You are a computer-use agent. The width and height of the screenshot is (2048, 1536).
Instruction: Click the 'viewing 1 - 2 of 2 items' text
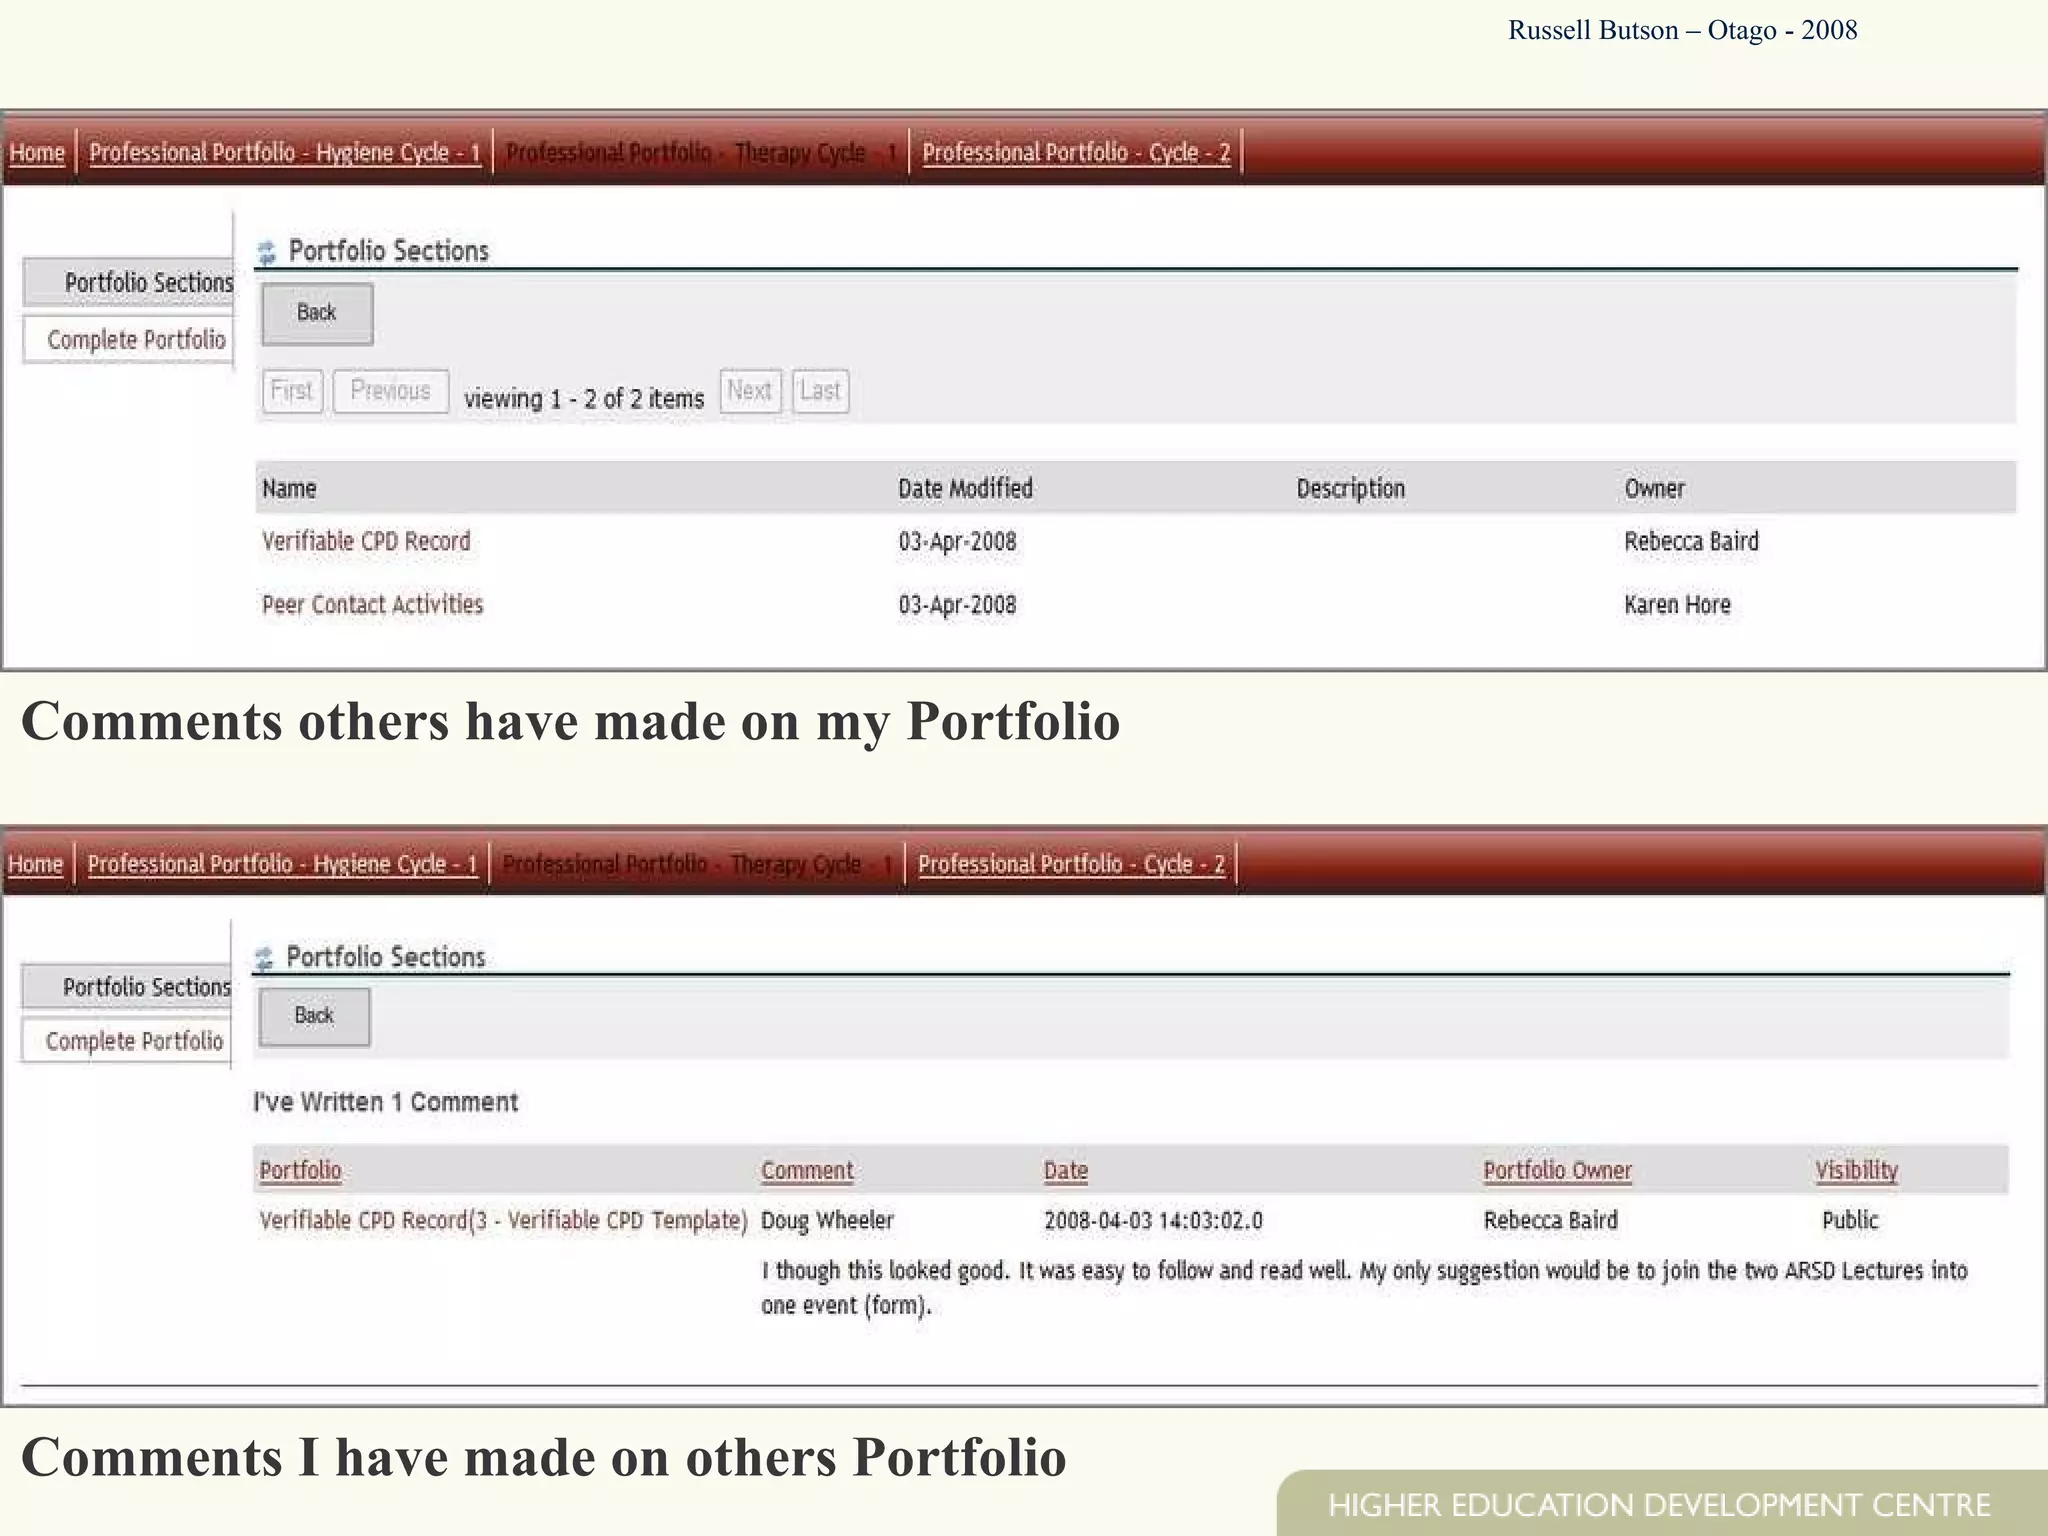584,399
